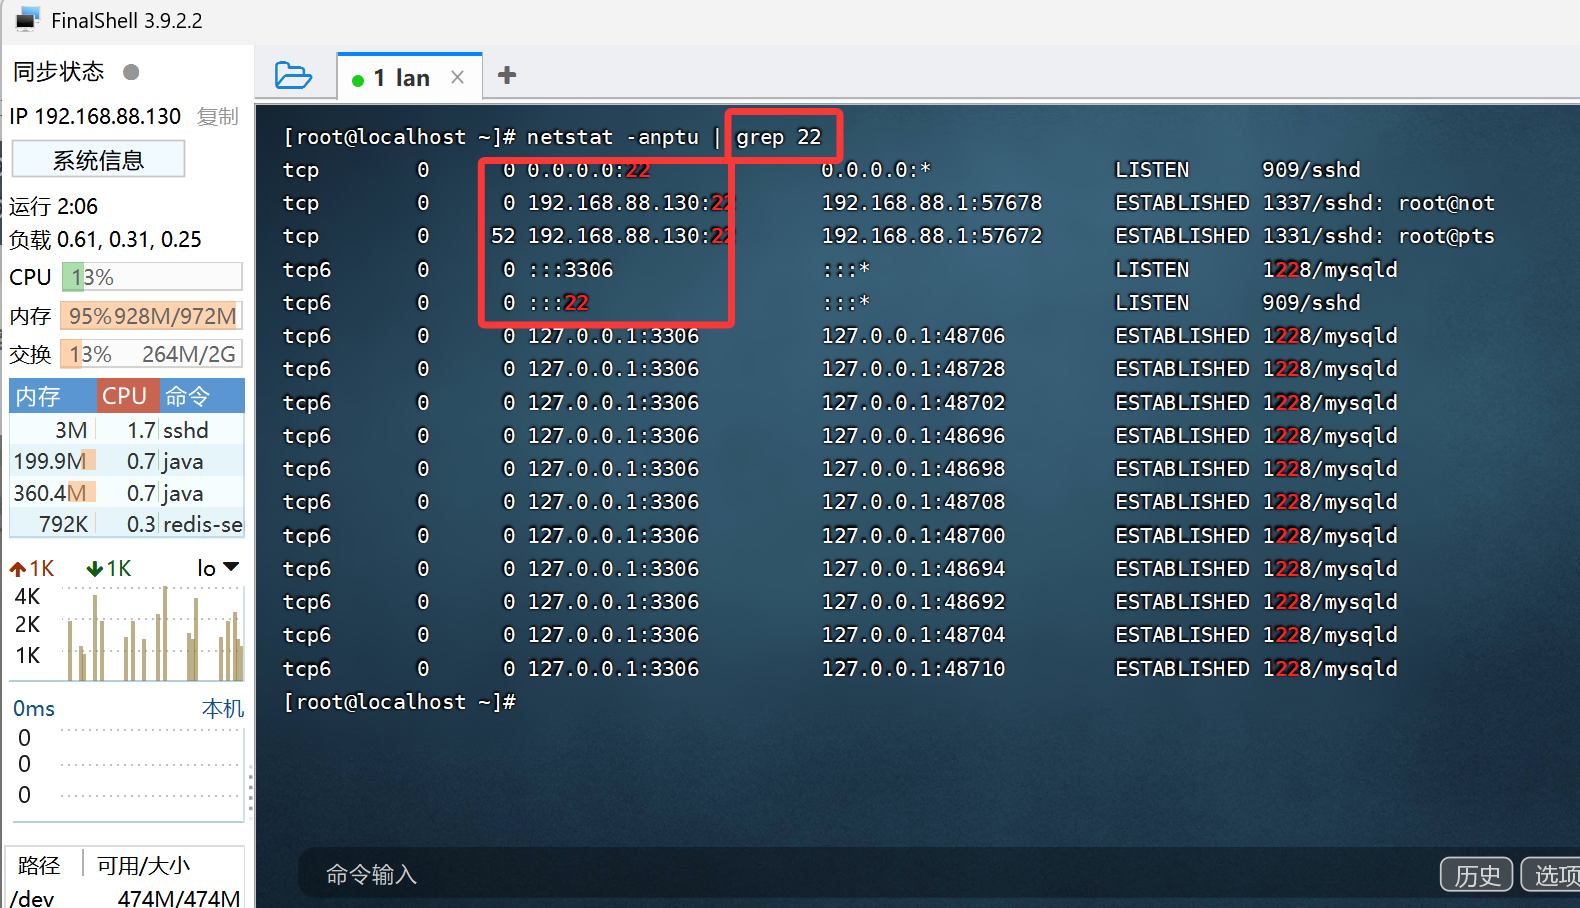Sort processes by CPU column header

[127, 396]
